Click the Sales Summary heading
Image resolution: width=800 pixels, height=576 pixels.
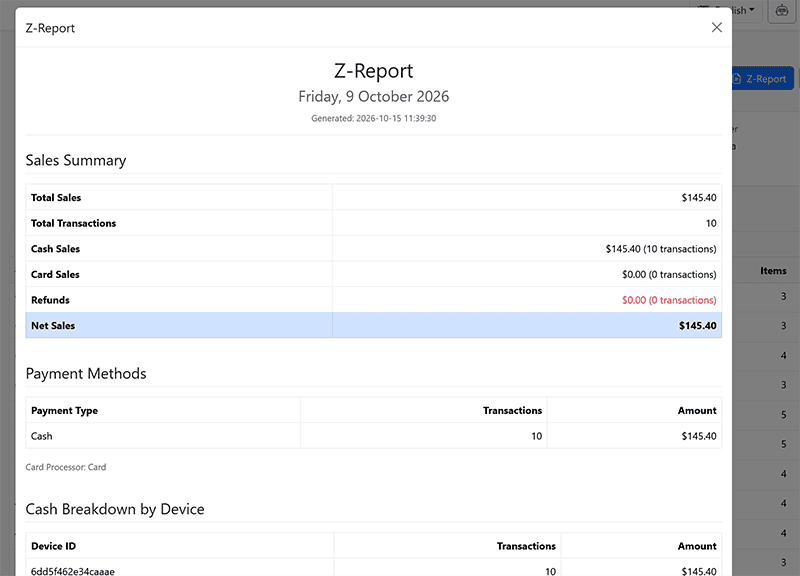76,160
